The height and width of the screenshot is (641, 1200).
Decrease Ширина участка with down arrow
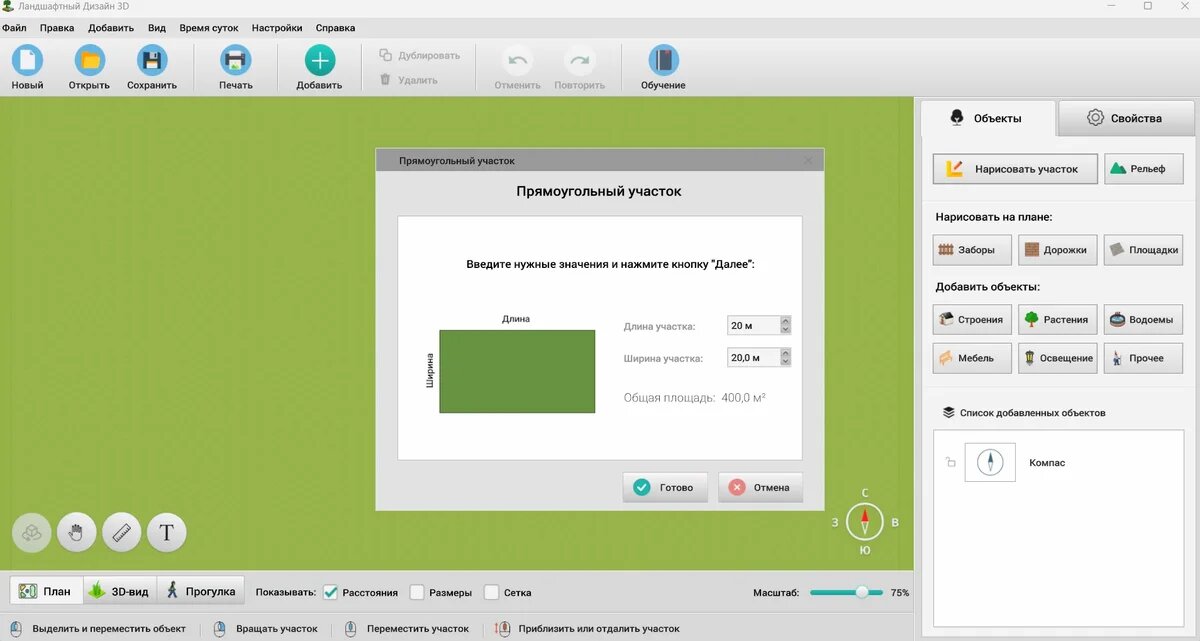[785, 362]
